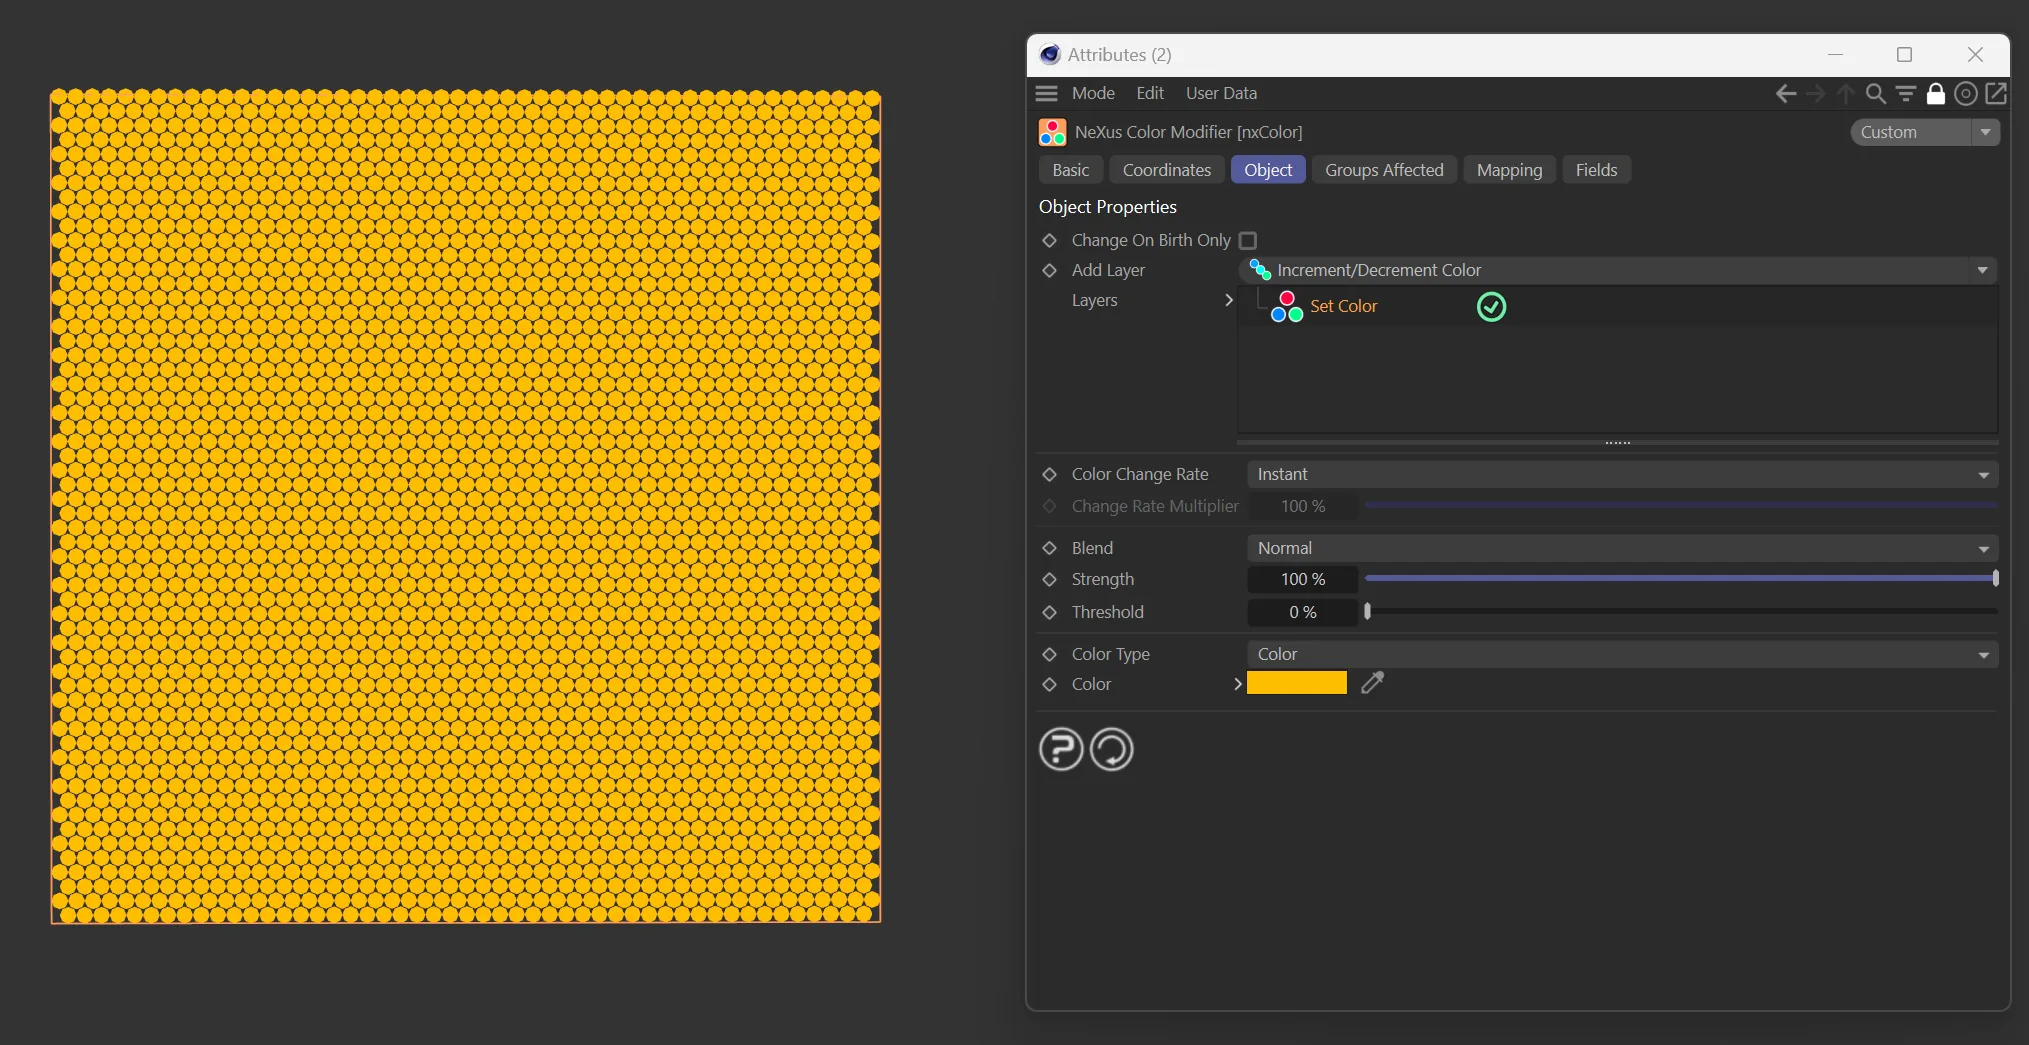Switch to the Groups Affected tab
Image resolution: width=2029 pixels, height=1045 pixels.
click(1384, 170)
